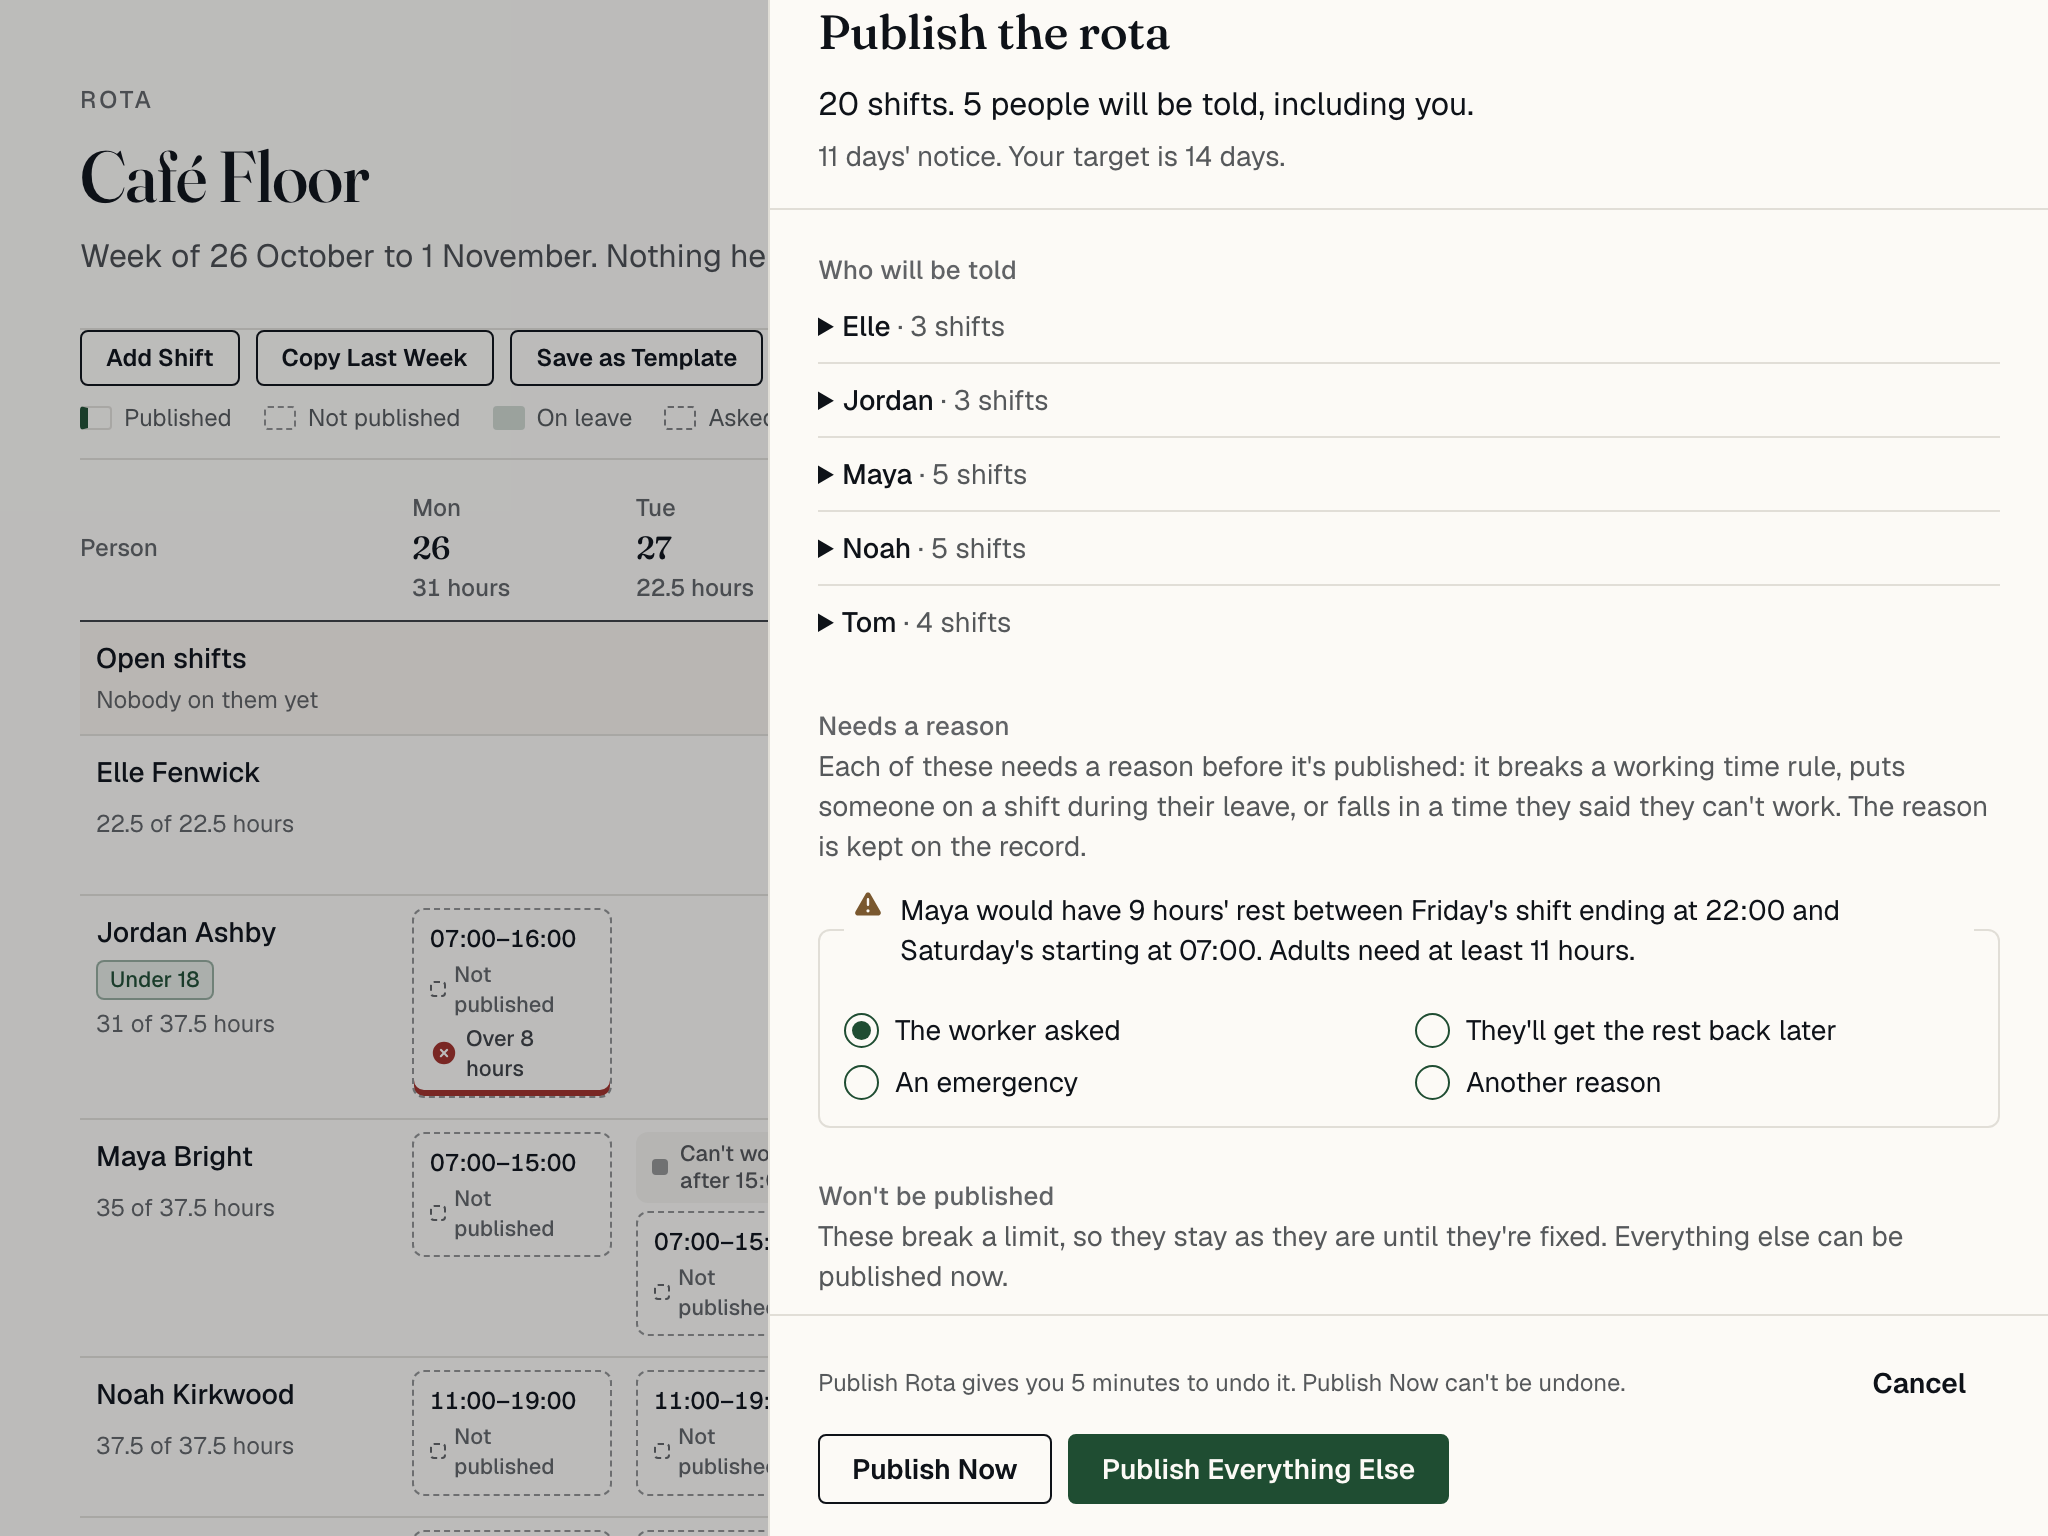Viewport: 2048px width, 1536px height.
Task: Click the 'Who will be told' heading
Action: 917,271
